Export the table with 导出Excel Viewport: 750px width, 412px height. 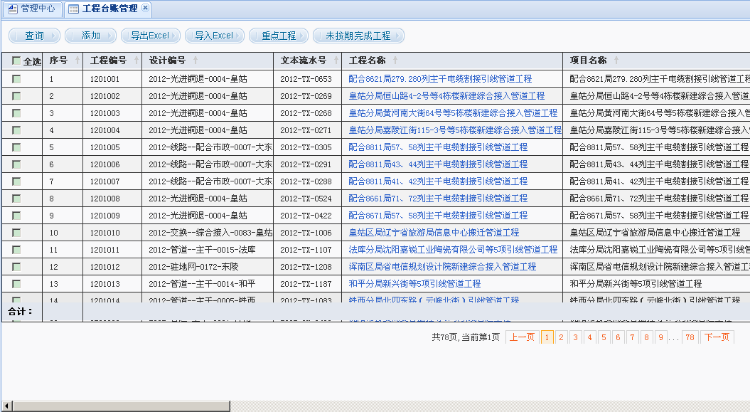[151, 35]
